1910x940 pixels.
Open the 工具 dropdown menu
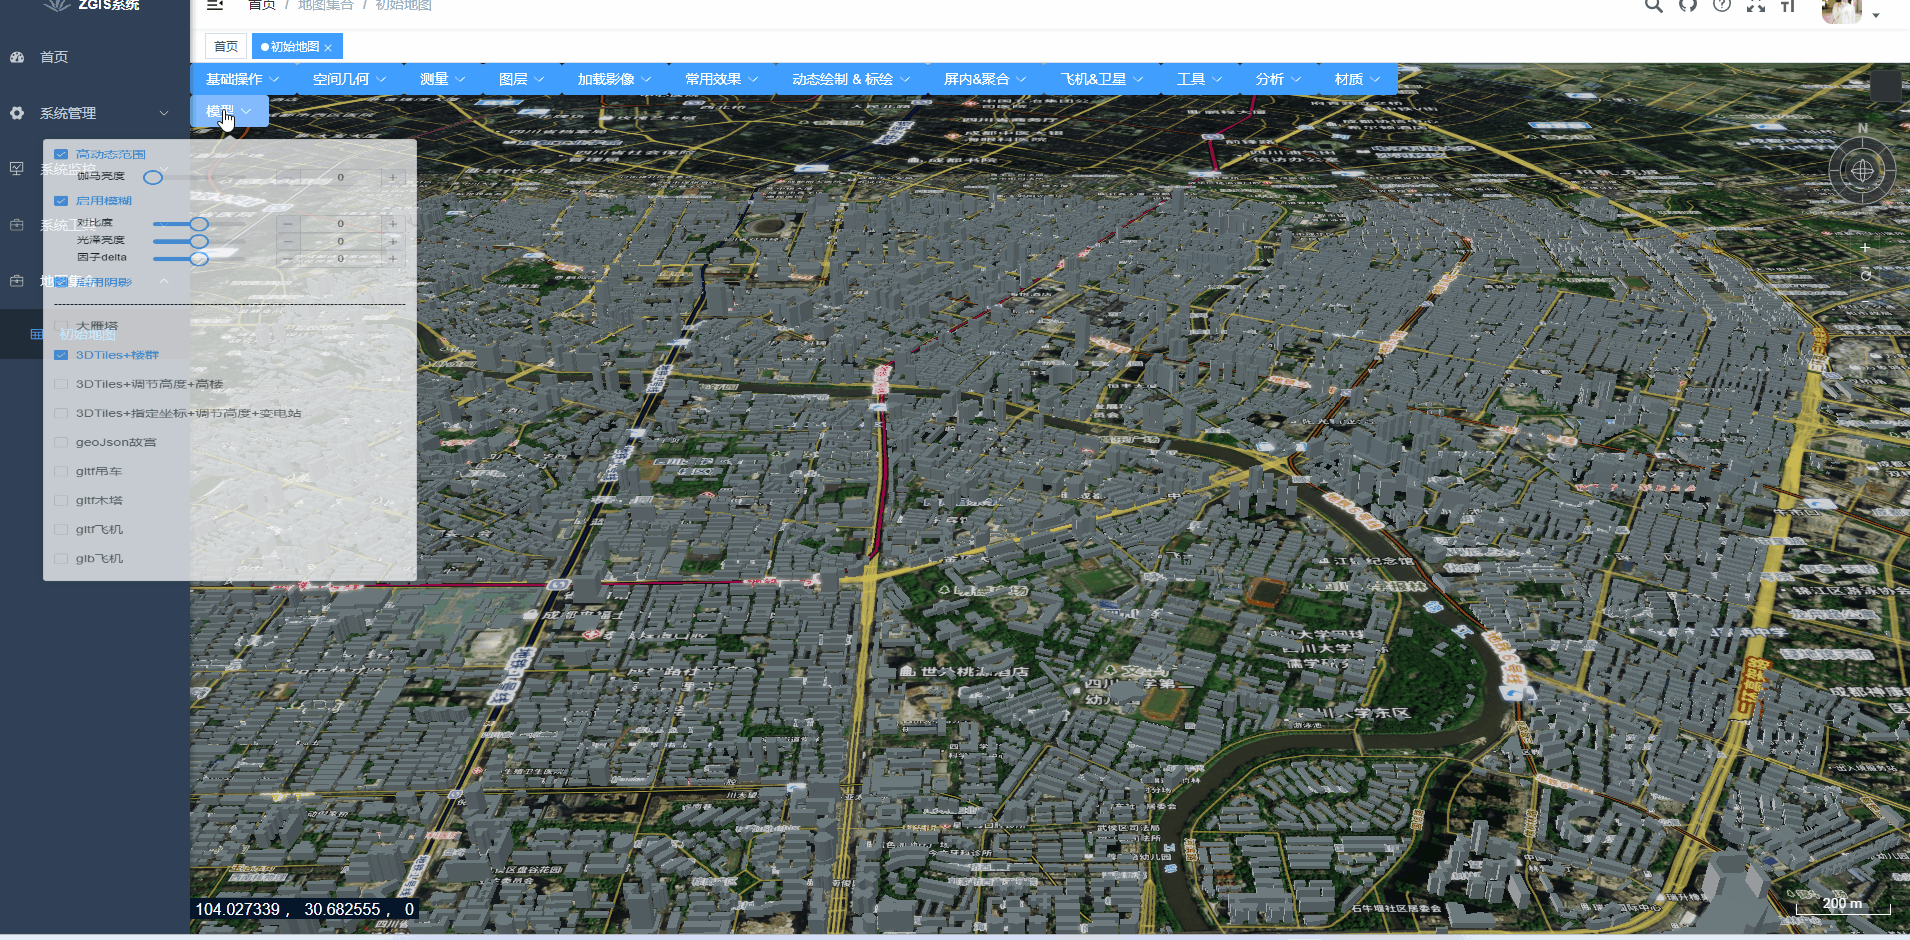pyautogui.click(x=1200, y=79)
